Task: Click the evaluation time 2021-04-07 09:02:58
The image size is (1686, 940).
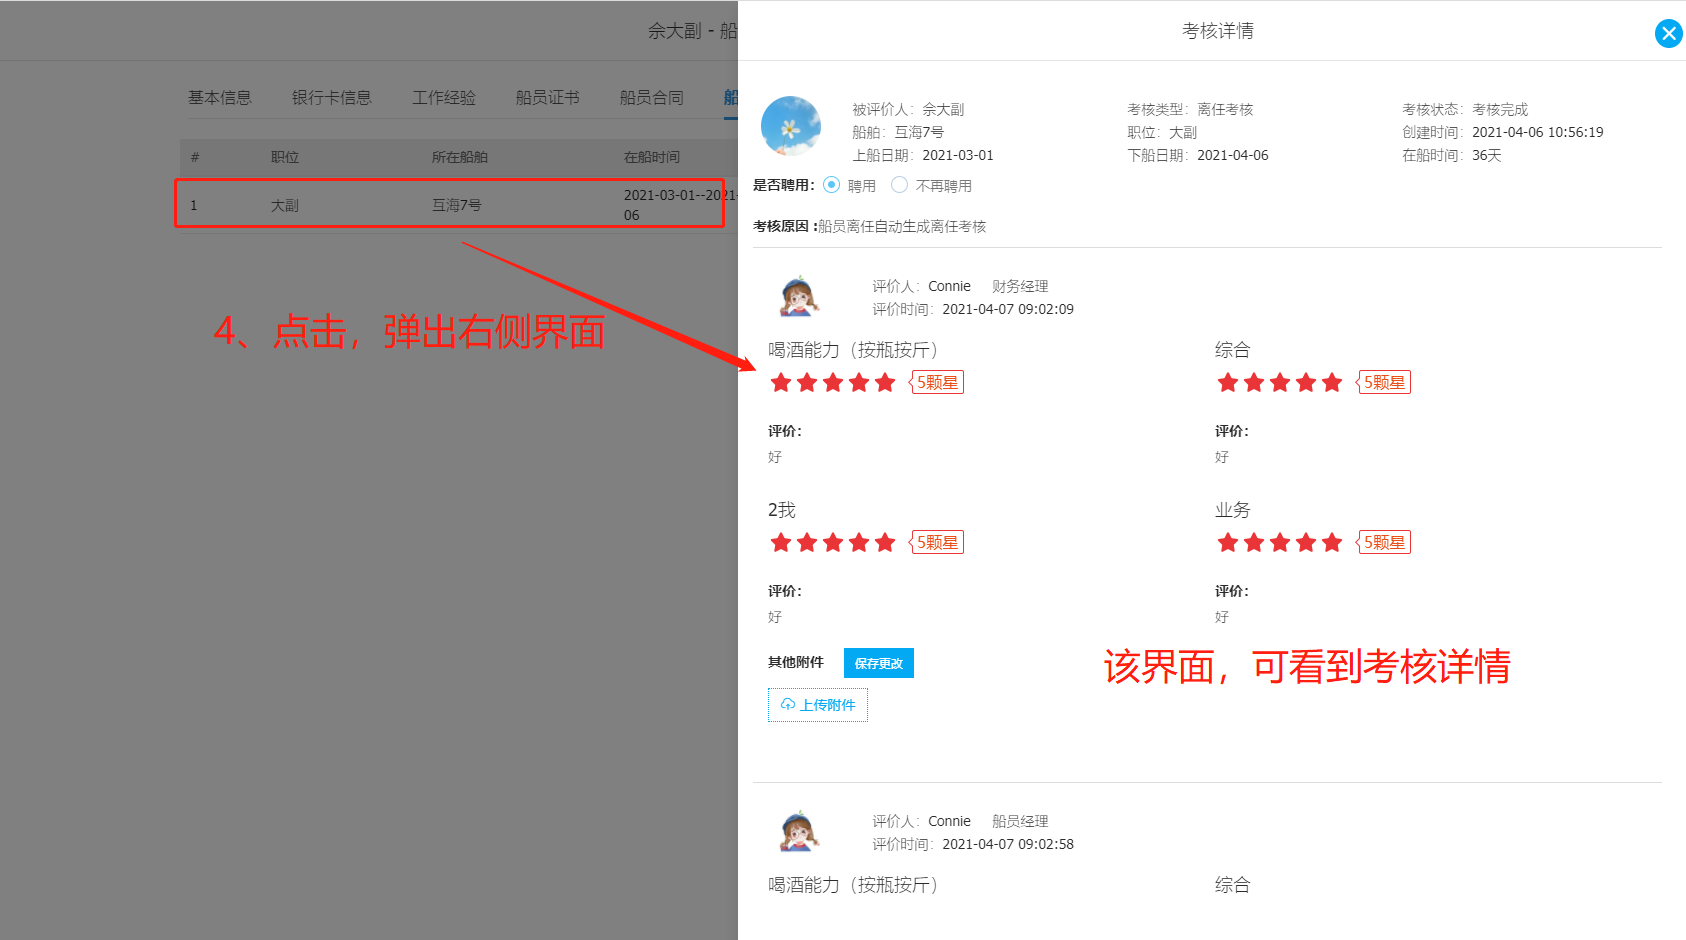Action: (1008, 844)
